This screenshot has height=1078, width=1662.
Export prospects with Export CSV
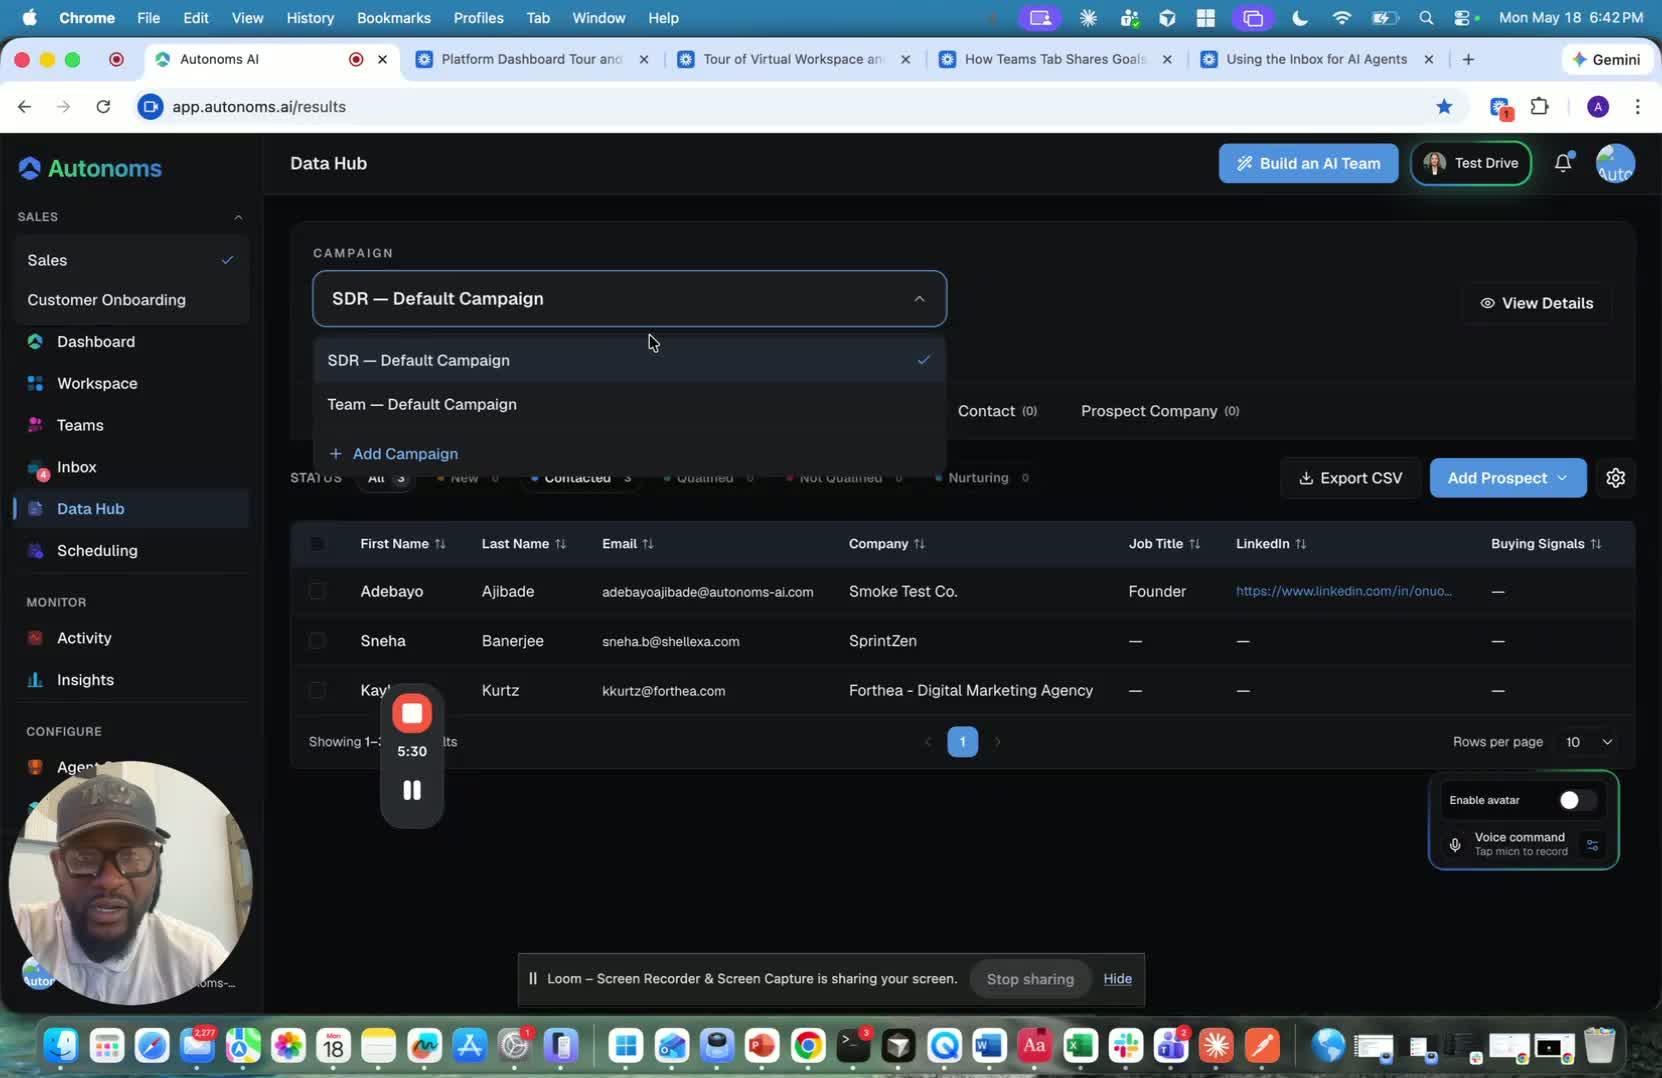coord(1350,478)
